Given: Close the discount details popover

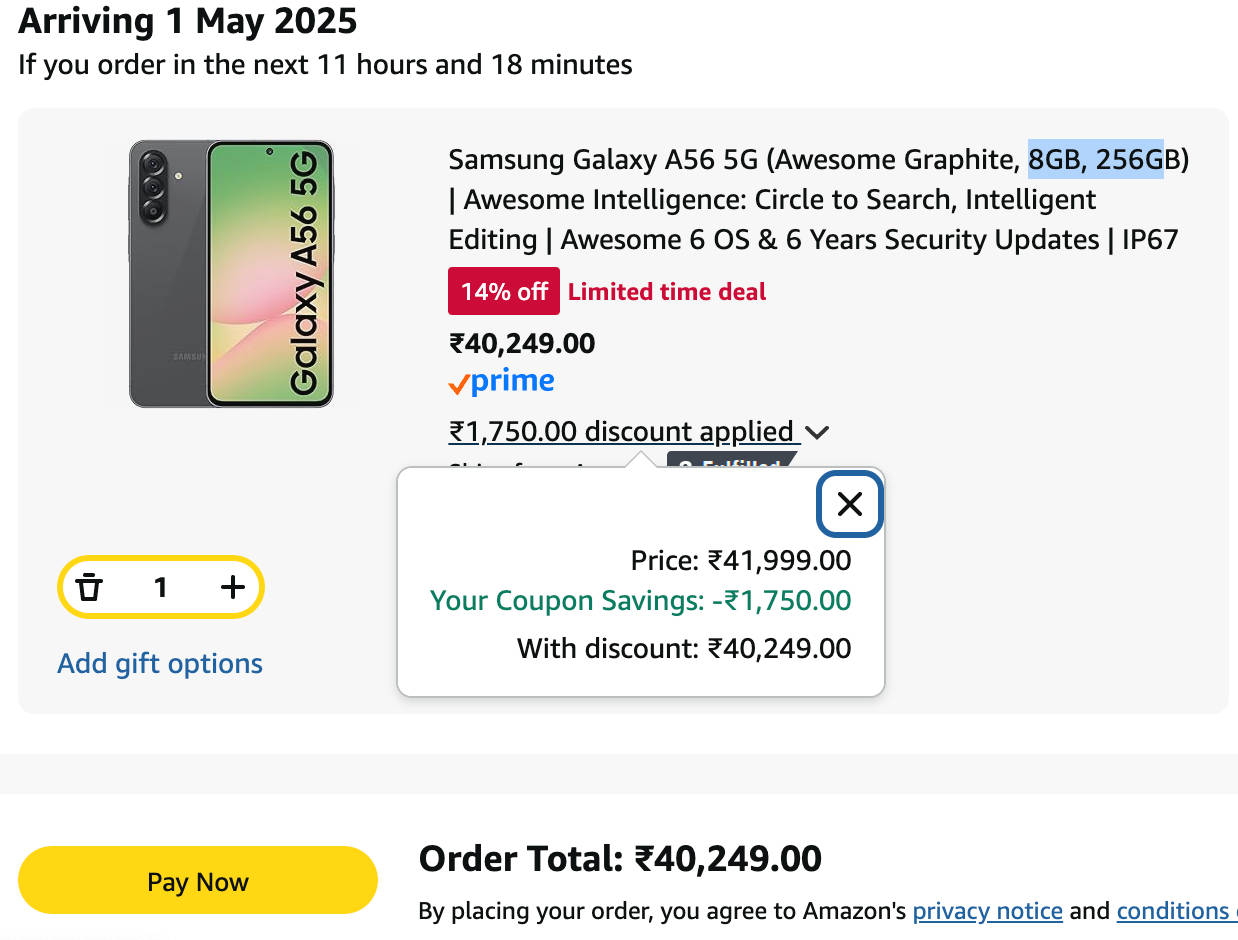Looking at the screenshot, I should coord(849,504).
